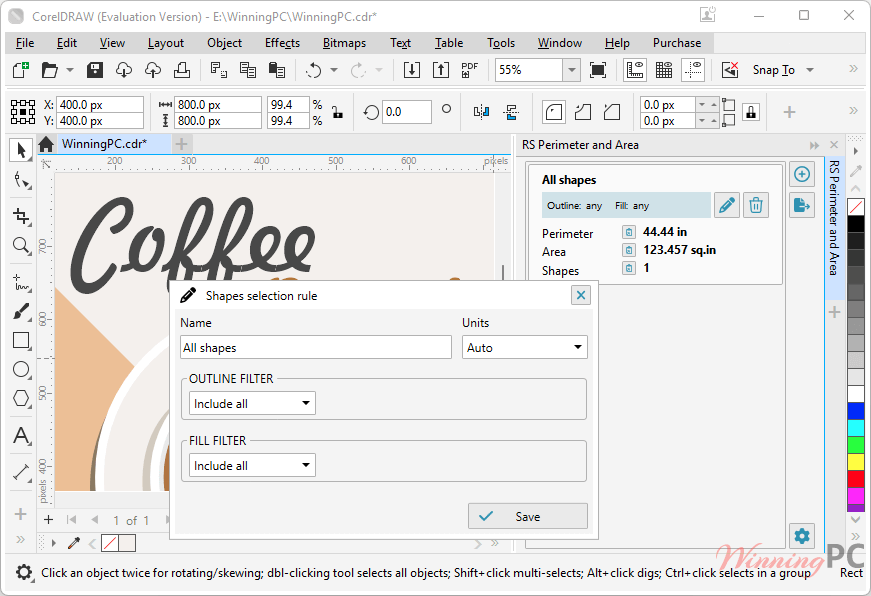Select the round corner option
Screen dimensions: 871x596
(554, 112)
